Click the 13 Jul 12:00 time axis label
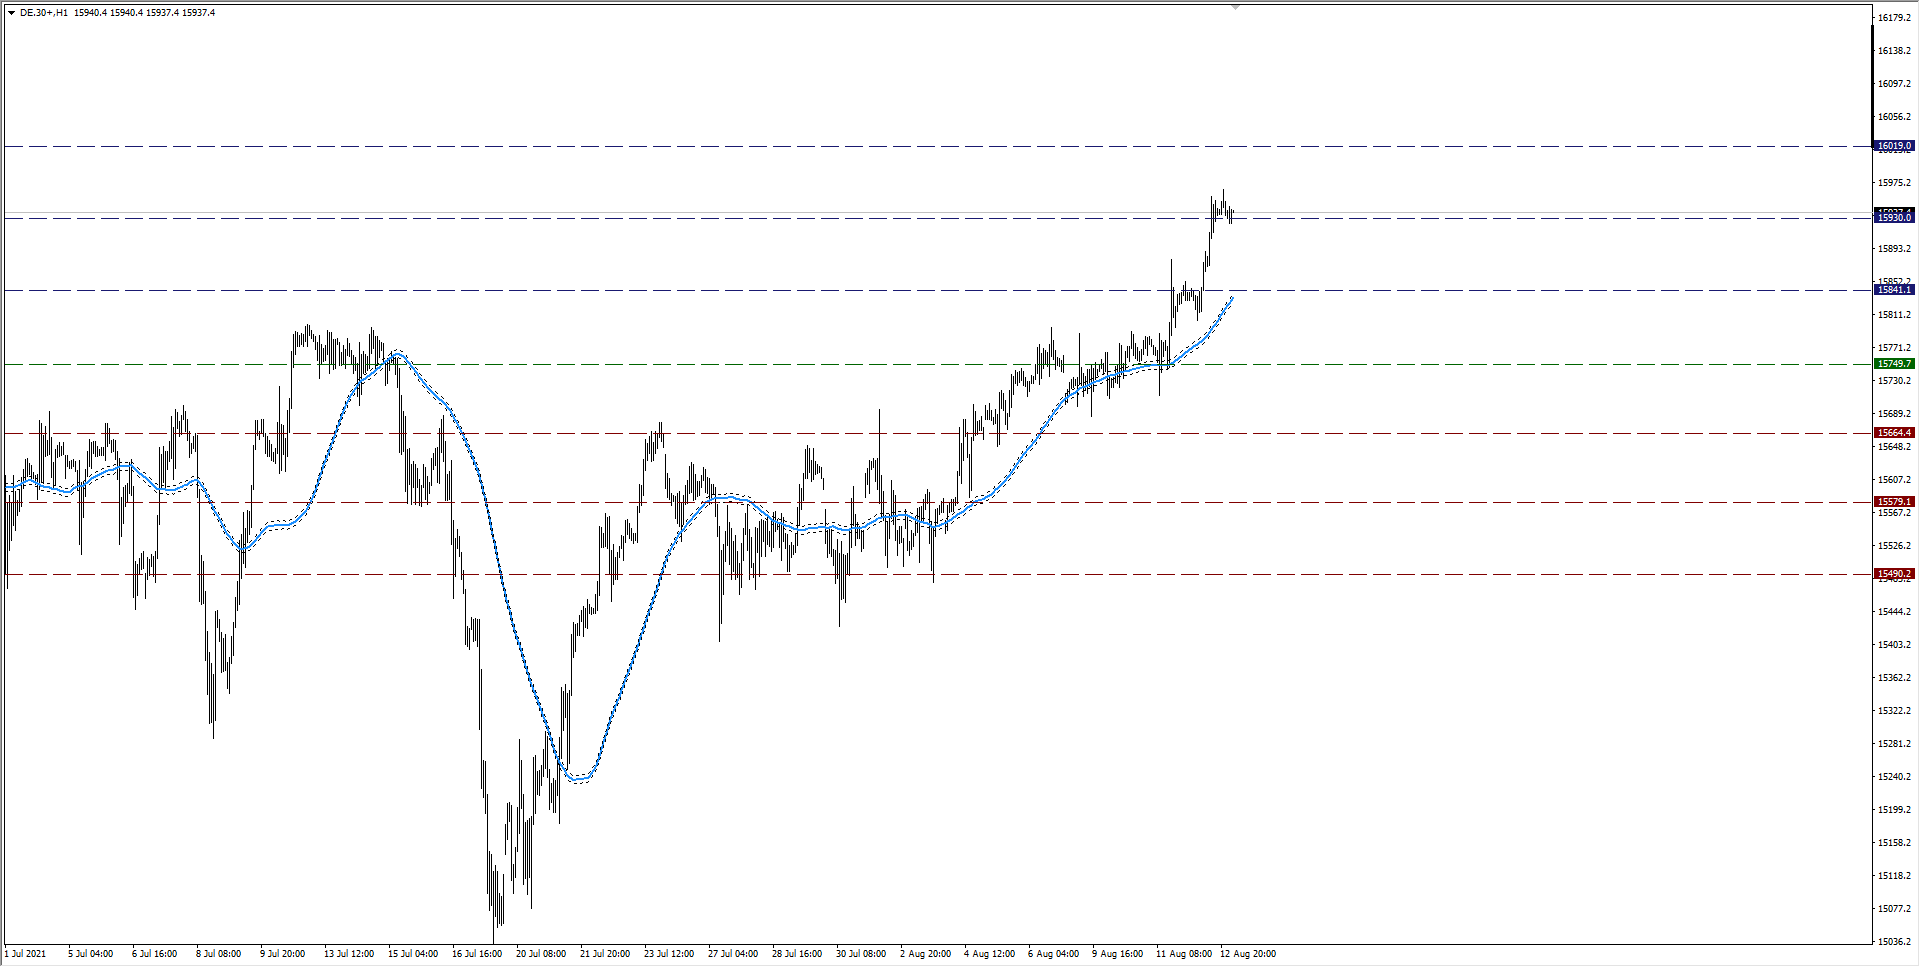1920x967 pixels. [x=348, y=954]
